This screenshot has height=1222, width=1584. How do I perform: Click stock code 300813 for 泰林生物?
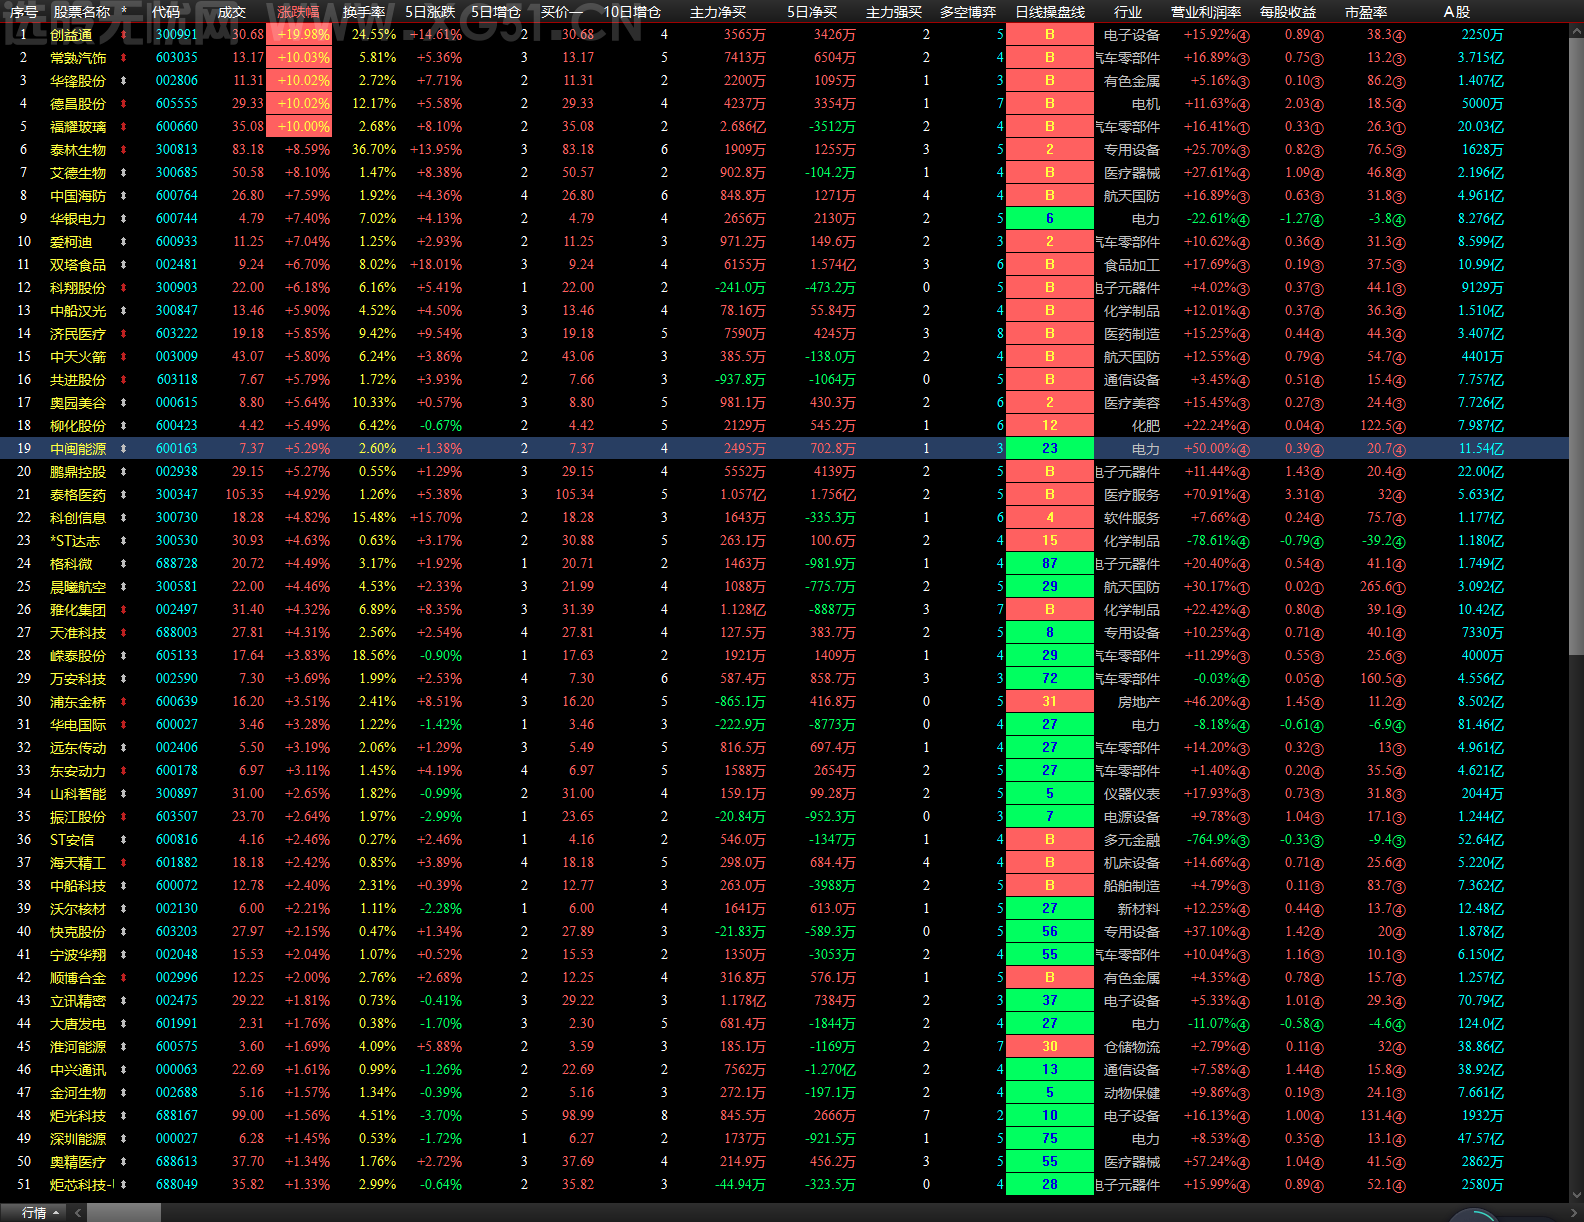176,150
